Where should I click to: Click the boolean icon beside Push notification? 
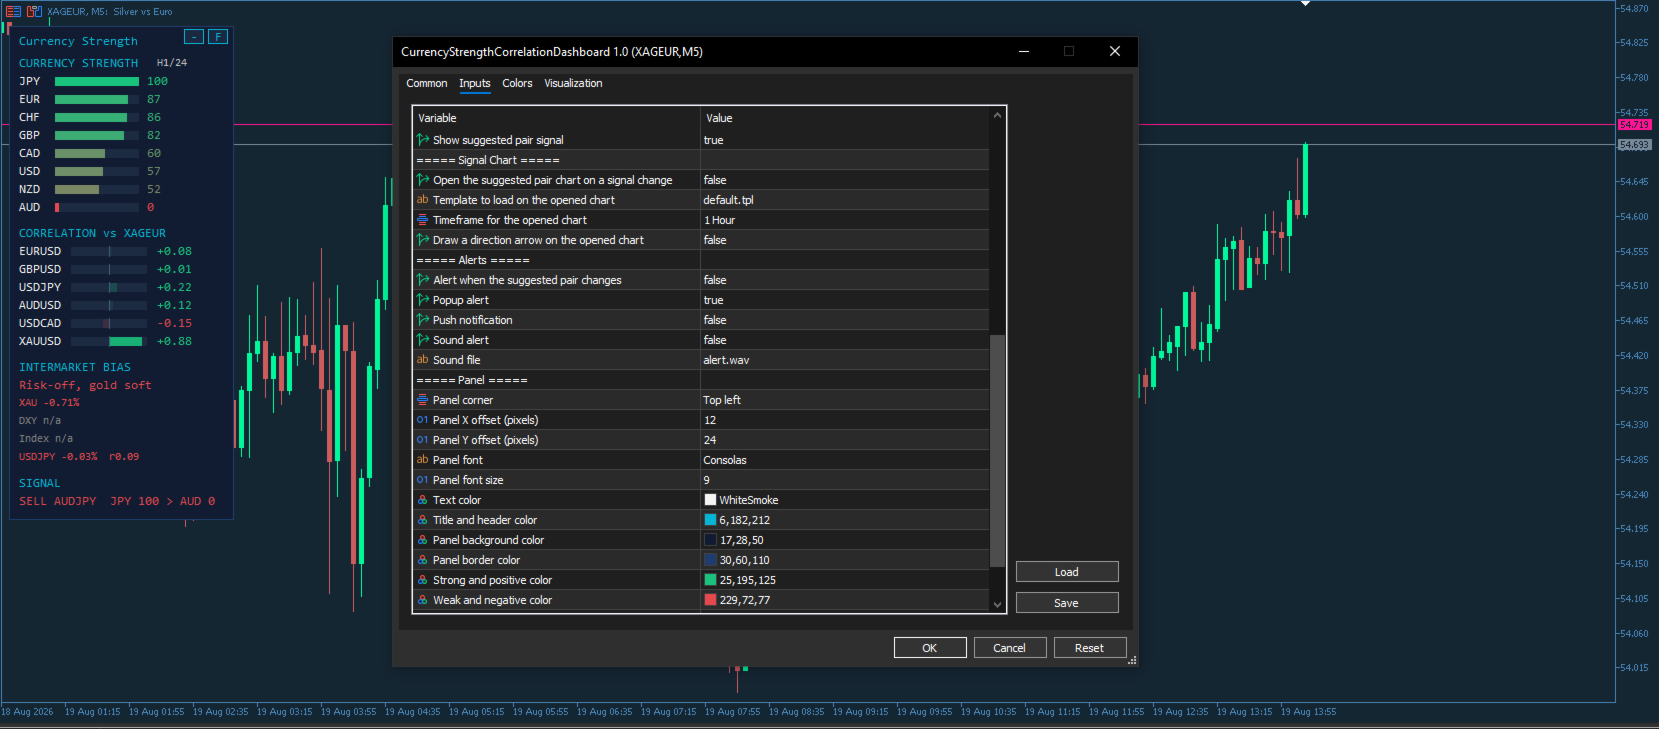pyautogui.click(x=423, y=320)
